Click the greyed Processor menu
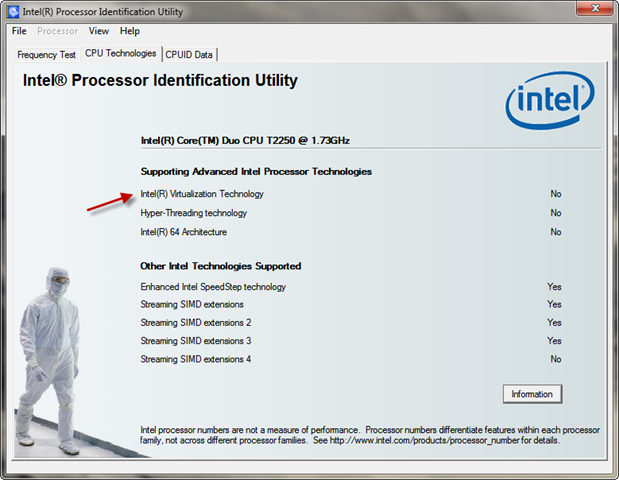This screenshot has width=619, height=480. pos(58,31)
